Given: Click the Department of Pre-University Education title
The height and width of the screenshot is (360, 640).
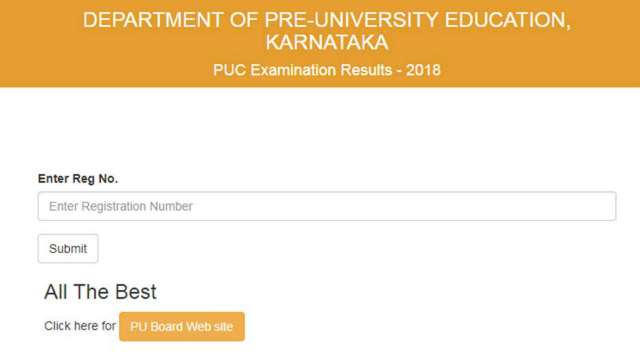Looking at the screenshot, I should (327, 31).
